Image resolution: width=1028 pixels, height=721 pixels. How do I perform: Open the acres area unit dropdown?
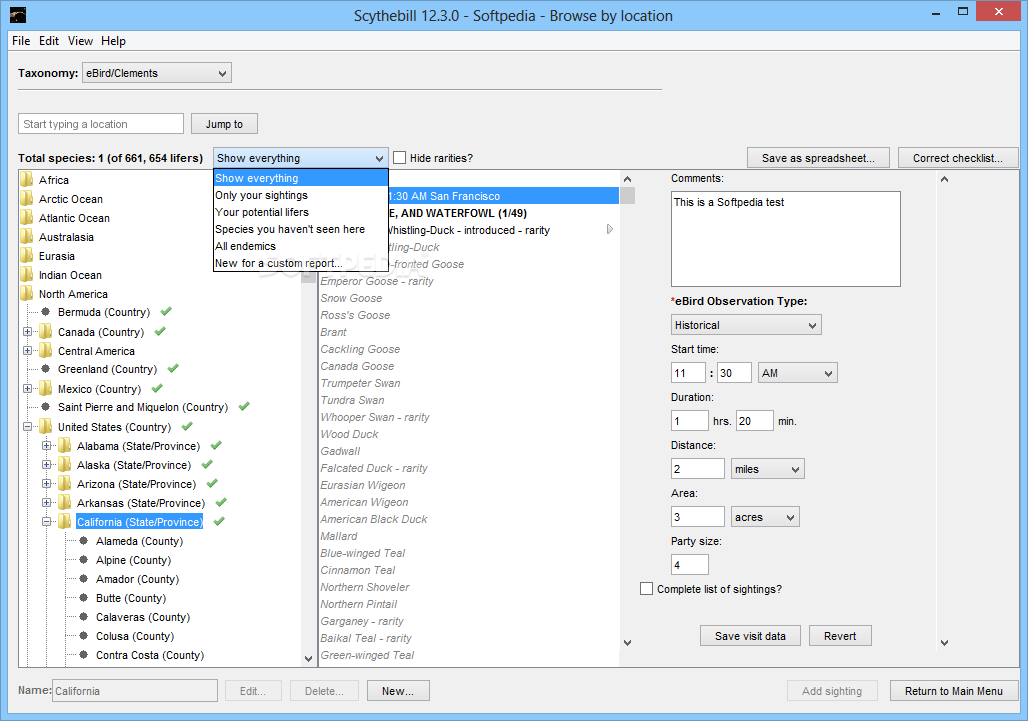pyautogui.click(x=765, y=516)
